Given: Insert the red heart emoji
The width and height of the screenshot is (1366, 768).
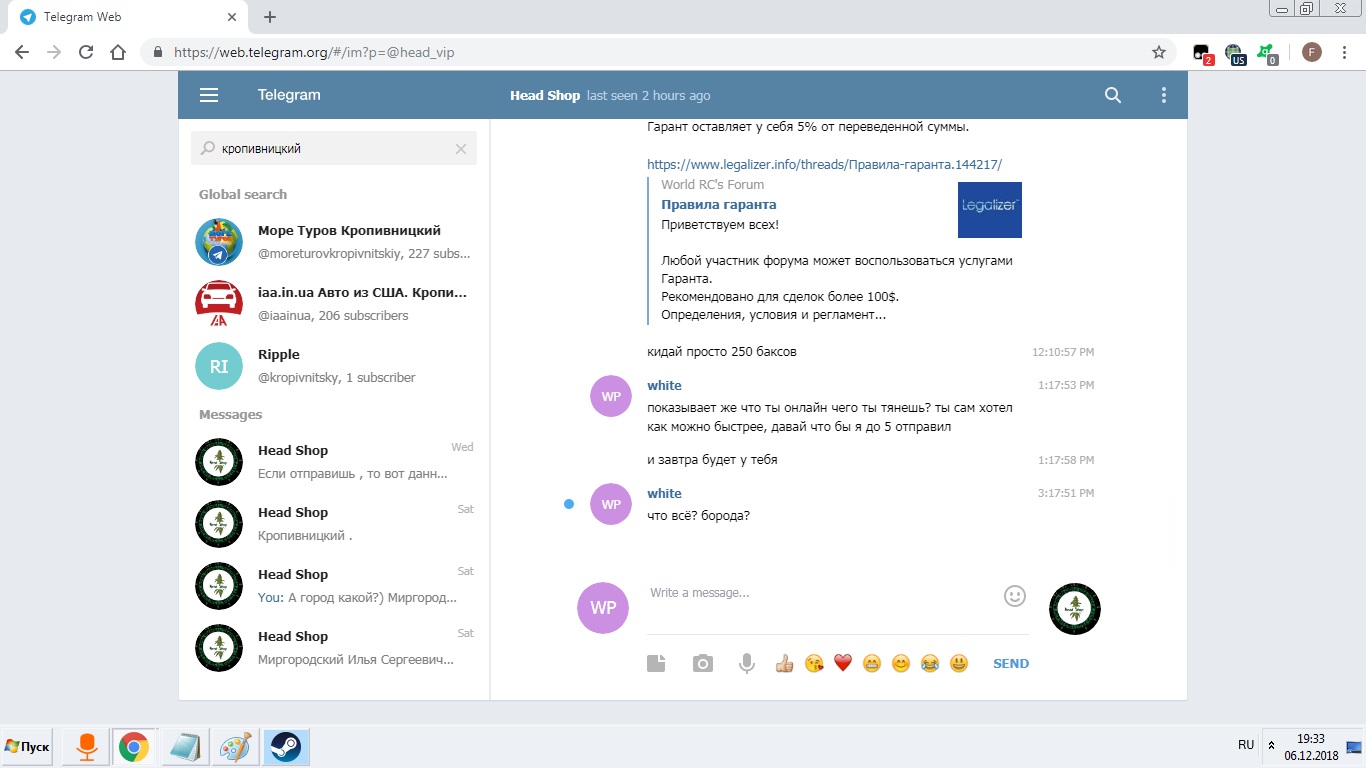Looking at the screenshot, I should (x=843, y=663).
